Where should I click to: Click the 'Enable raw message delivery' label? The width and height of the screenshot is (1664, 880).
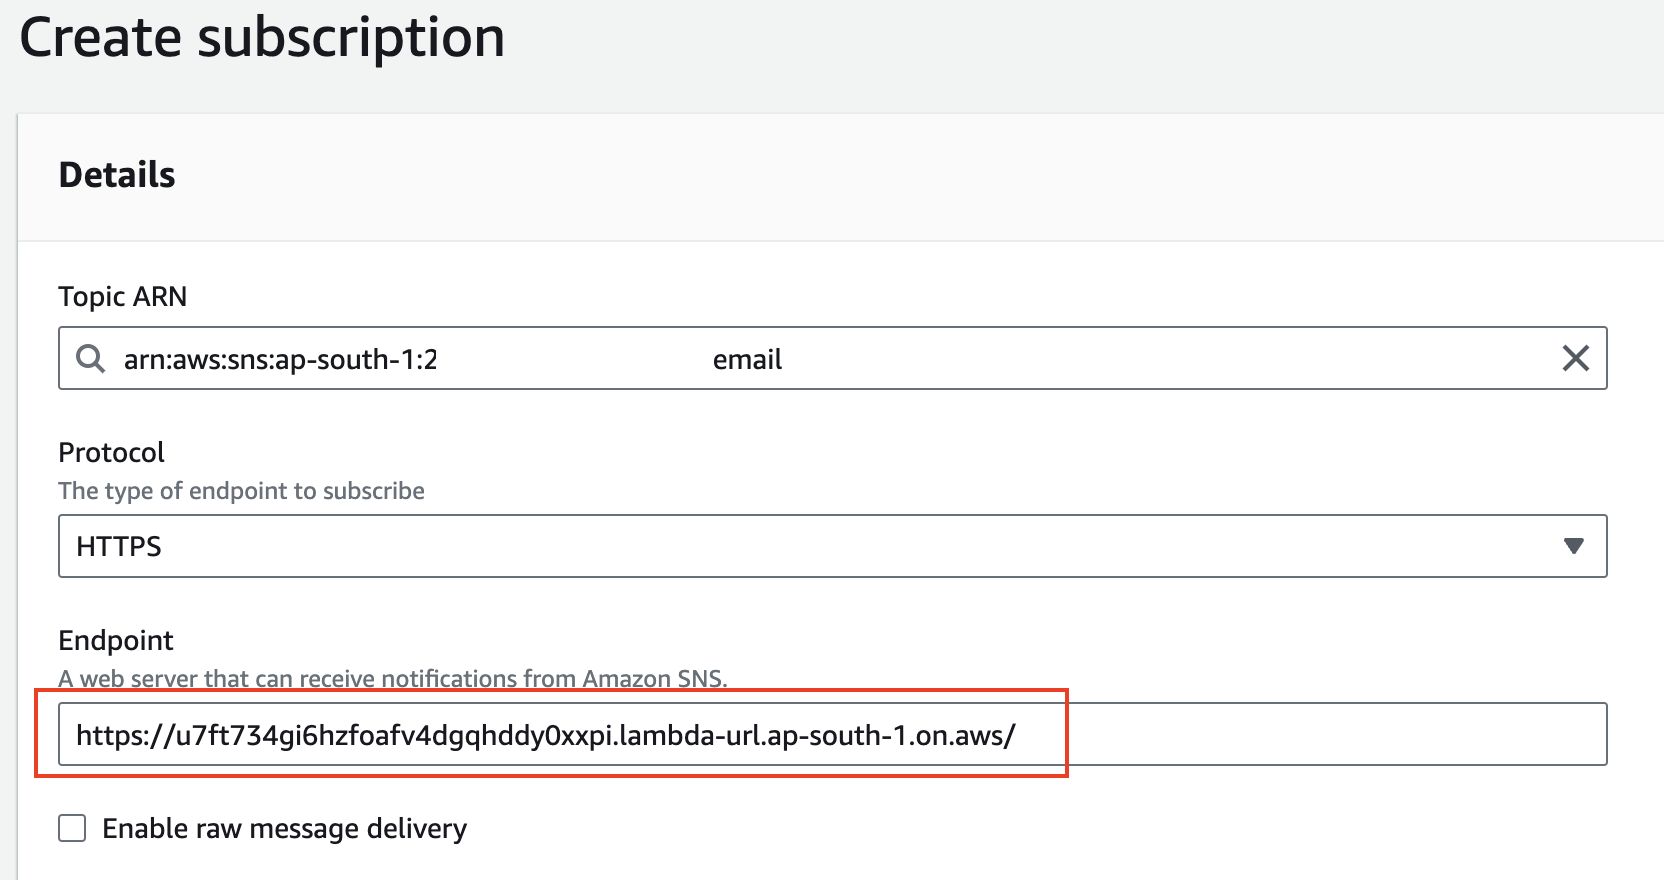(284, 829)
